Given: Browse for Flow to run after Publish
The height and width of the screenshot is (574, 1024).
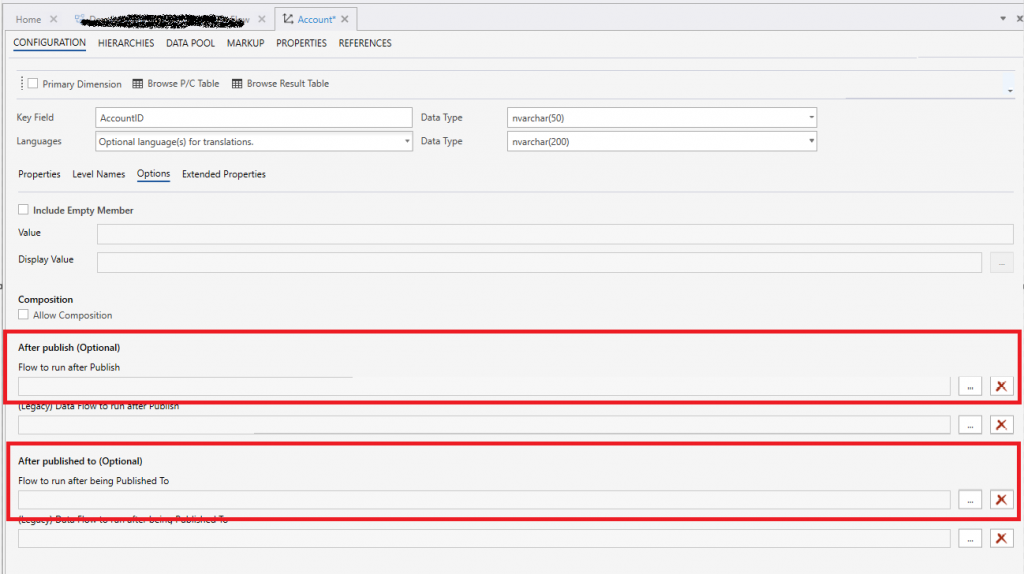Looking at the screenshot, I should (x=970, y=386).
